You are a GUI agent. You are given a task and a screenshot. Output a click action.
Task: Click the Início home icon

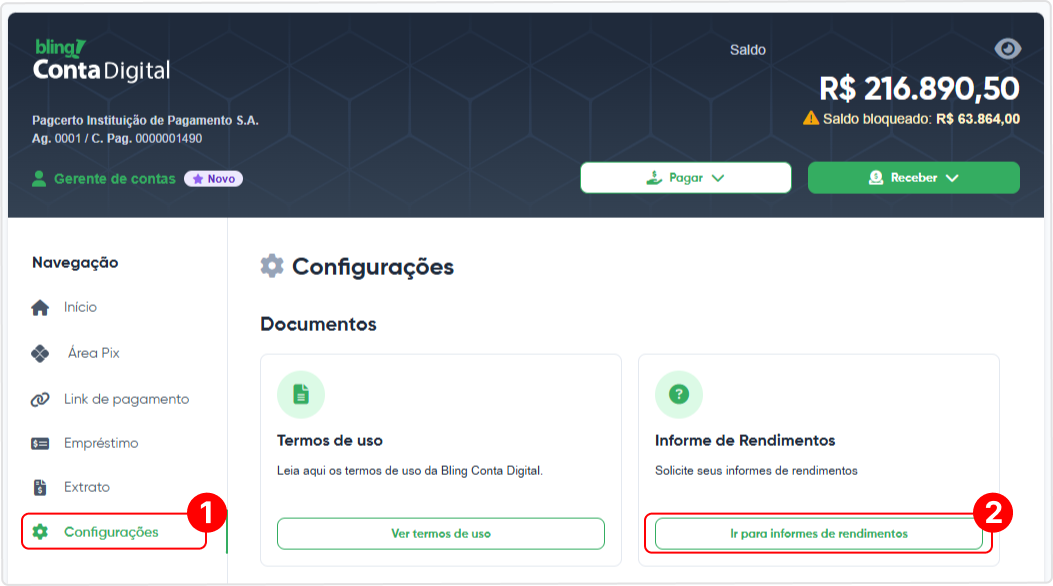40,307
